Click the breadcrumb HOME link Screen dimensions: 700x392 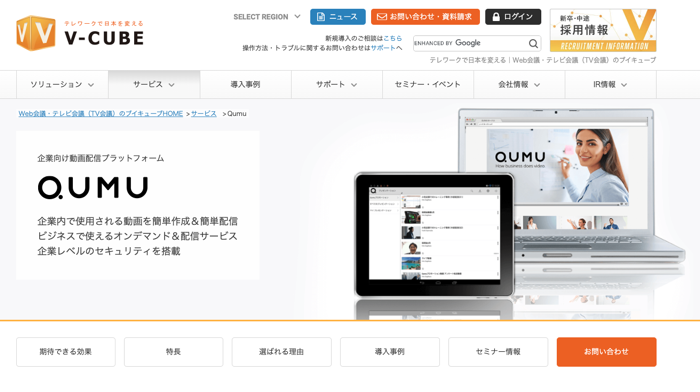pos(100,114)
